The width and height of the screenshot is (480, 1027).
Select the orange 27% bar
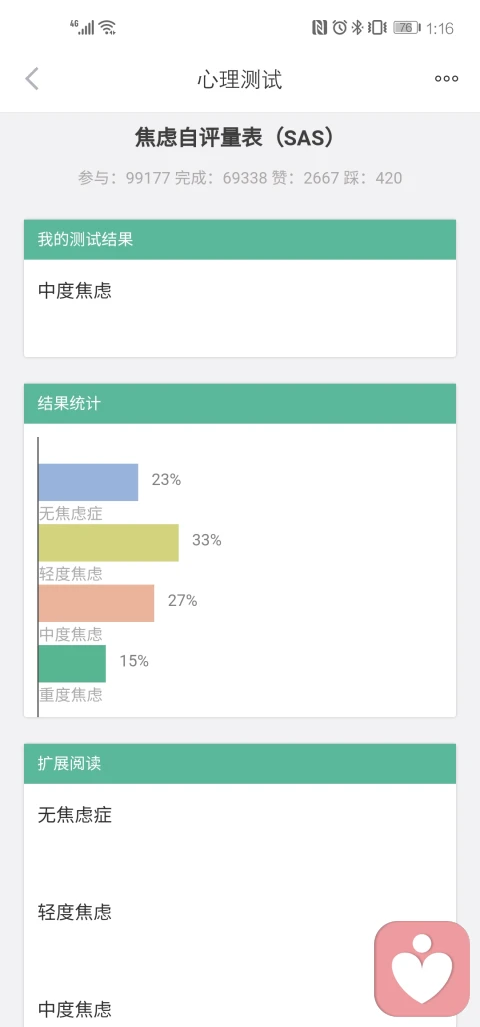[x=96, y=603]
